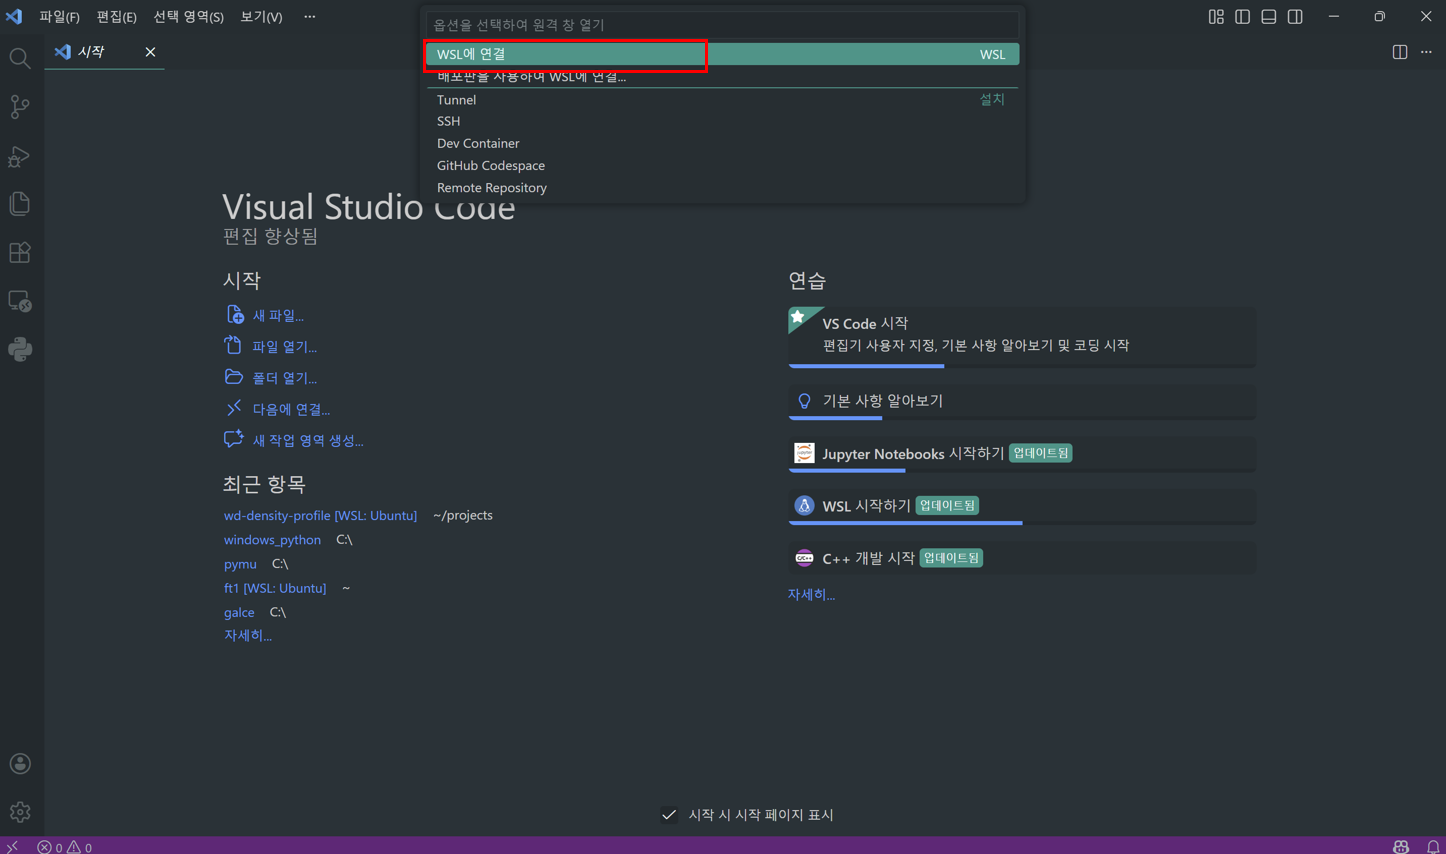Open recent wd-density-profile WSL project
Viewport: 1446px width, 854px height.
click(320, 515)
